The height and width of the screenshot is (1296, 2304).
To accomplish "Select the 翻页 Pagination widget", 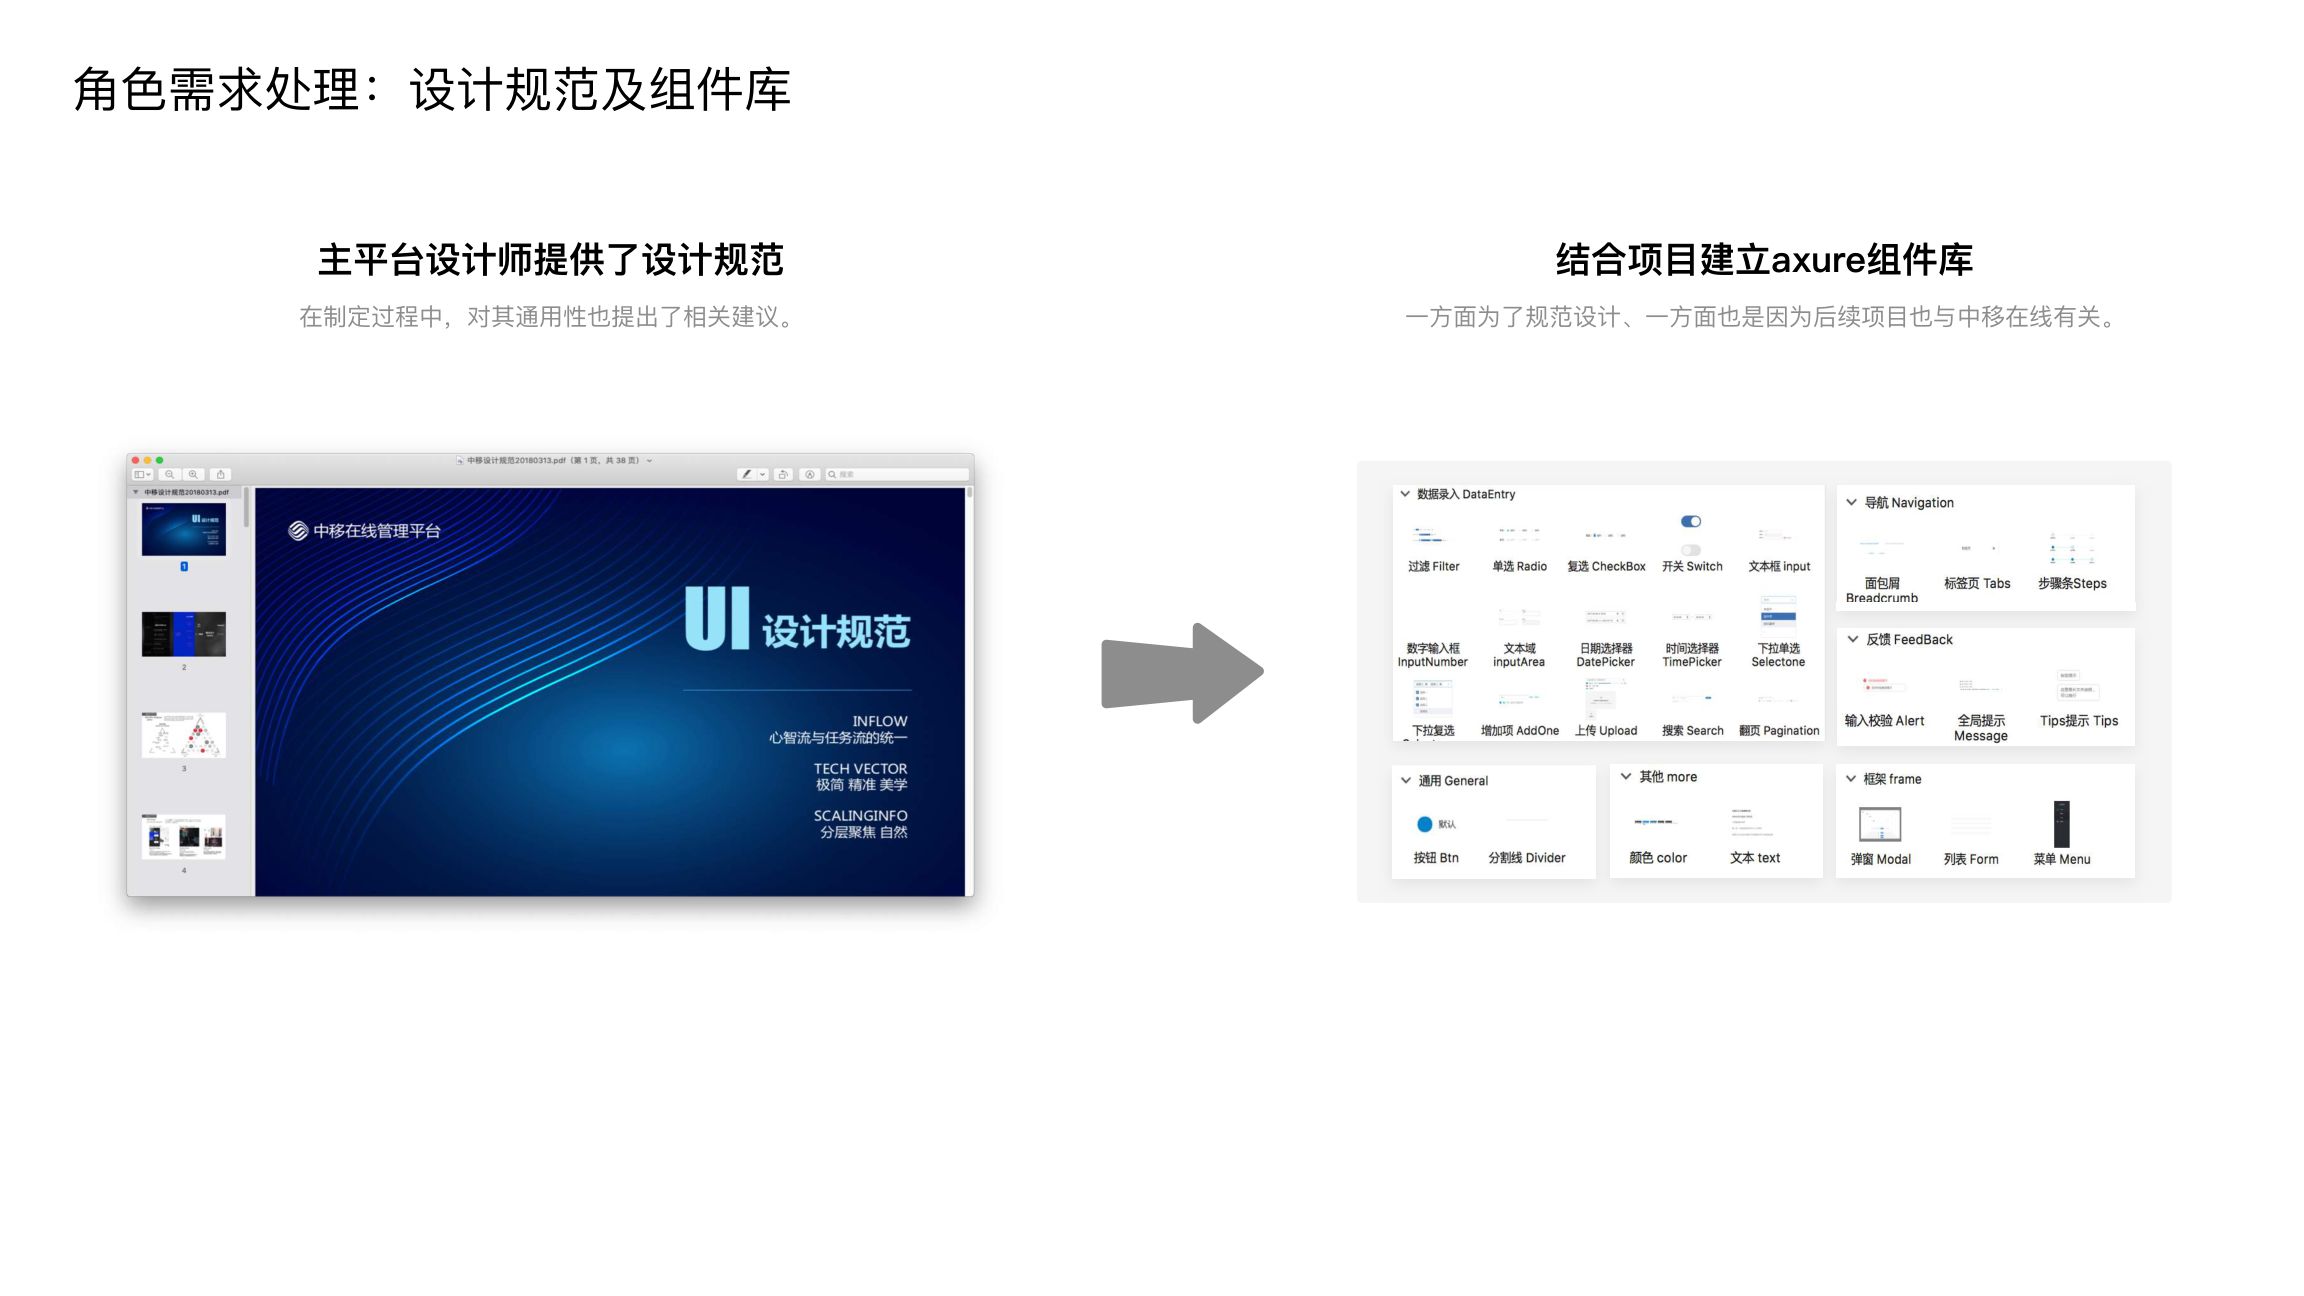I will (1779, 716).
